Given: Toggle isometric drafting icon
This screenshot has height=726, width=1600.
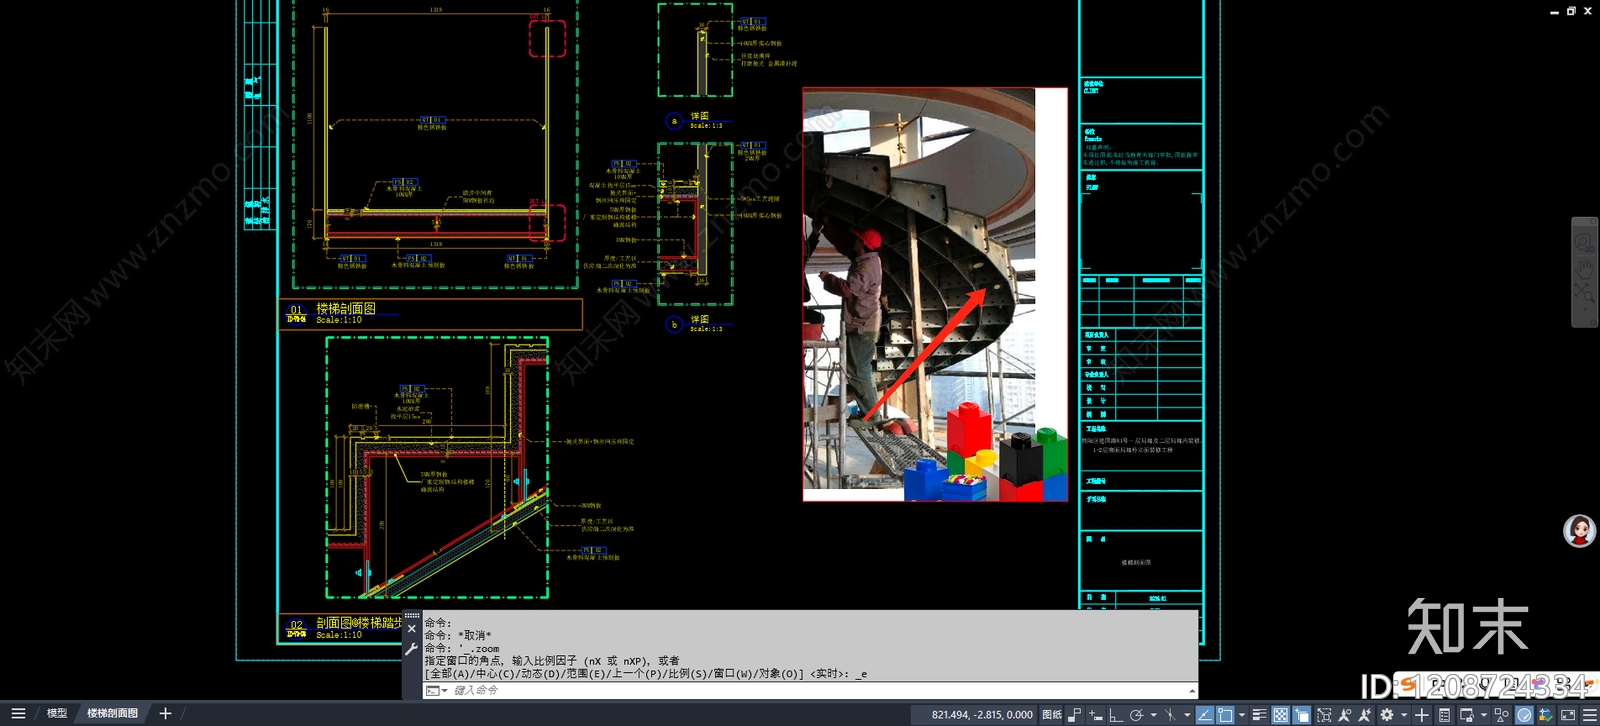Looking at the screenshot, I should [1170, 715].
